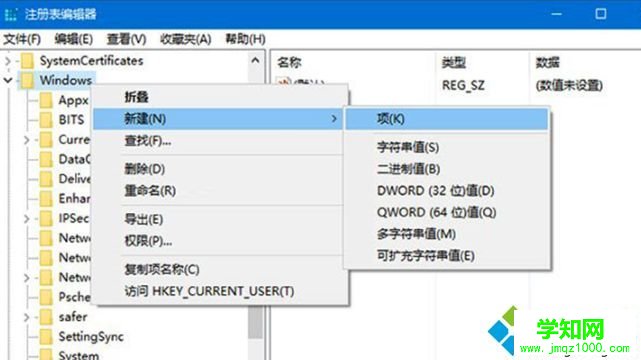Image resolution: width=641 pixels, height=360 pixels.
Task: Maximize the Registry Editor window
Action: pos(601,14)
